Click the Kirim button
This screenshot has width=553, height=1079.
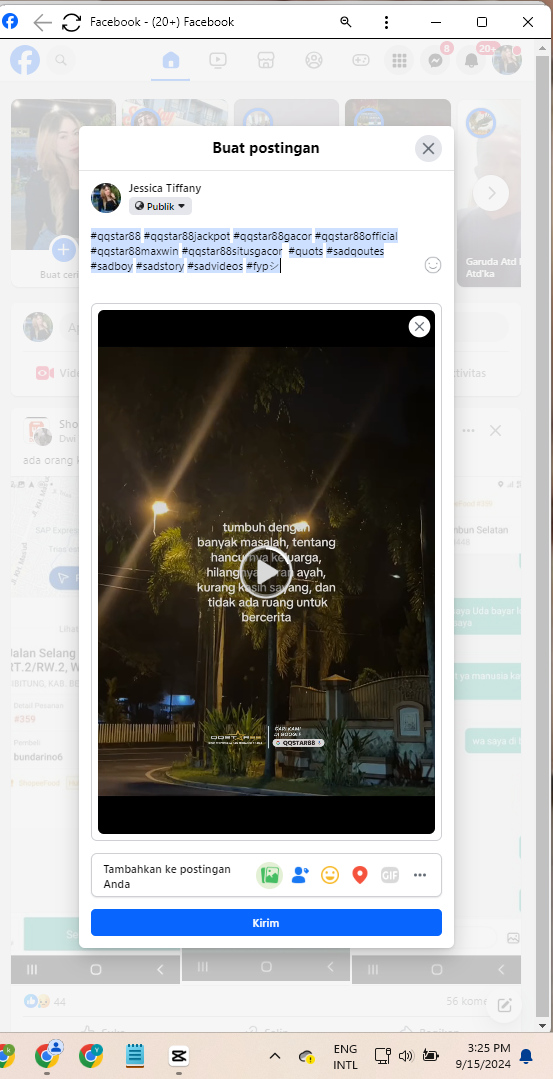(266, 923)
